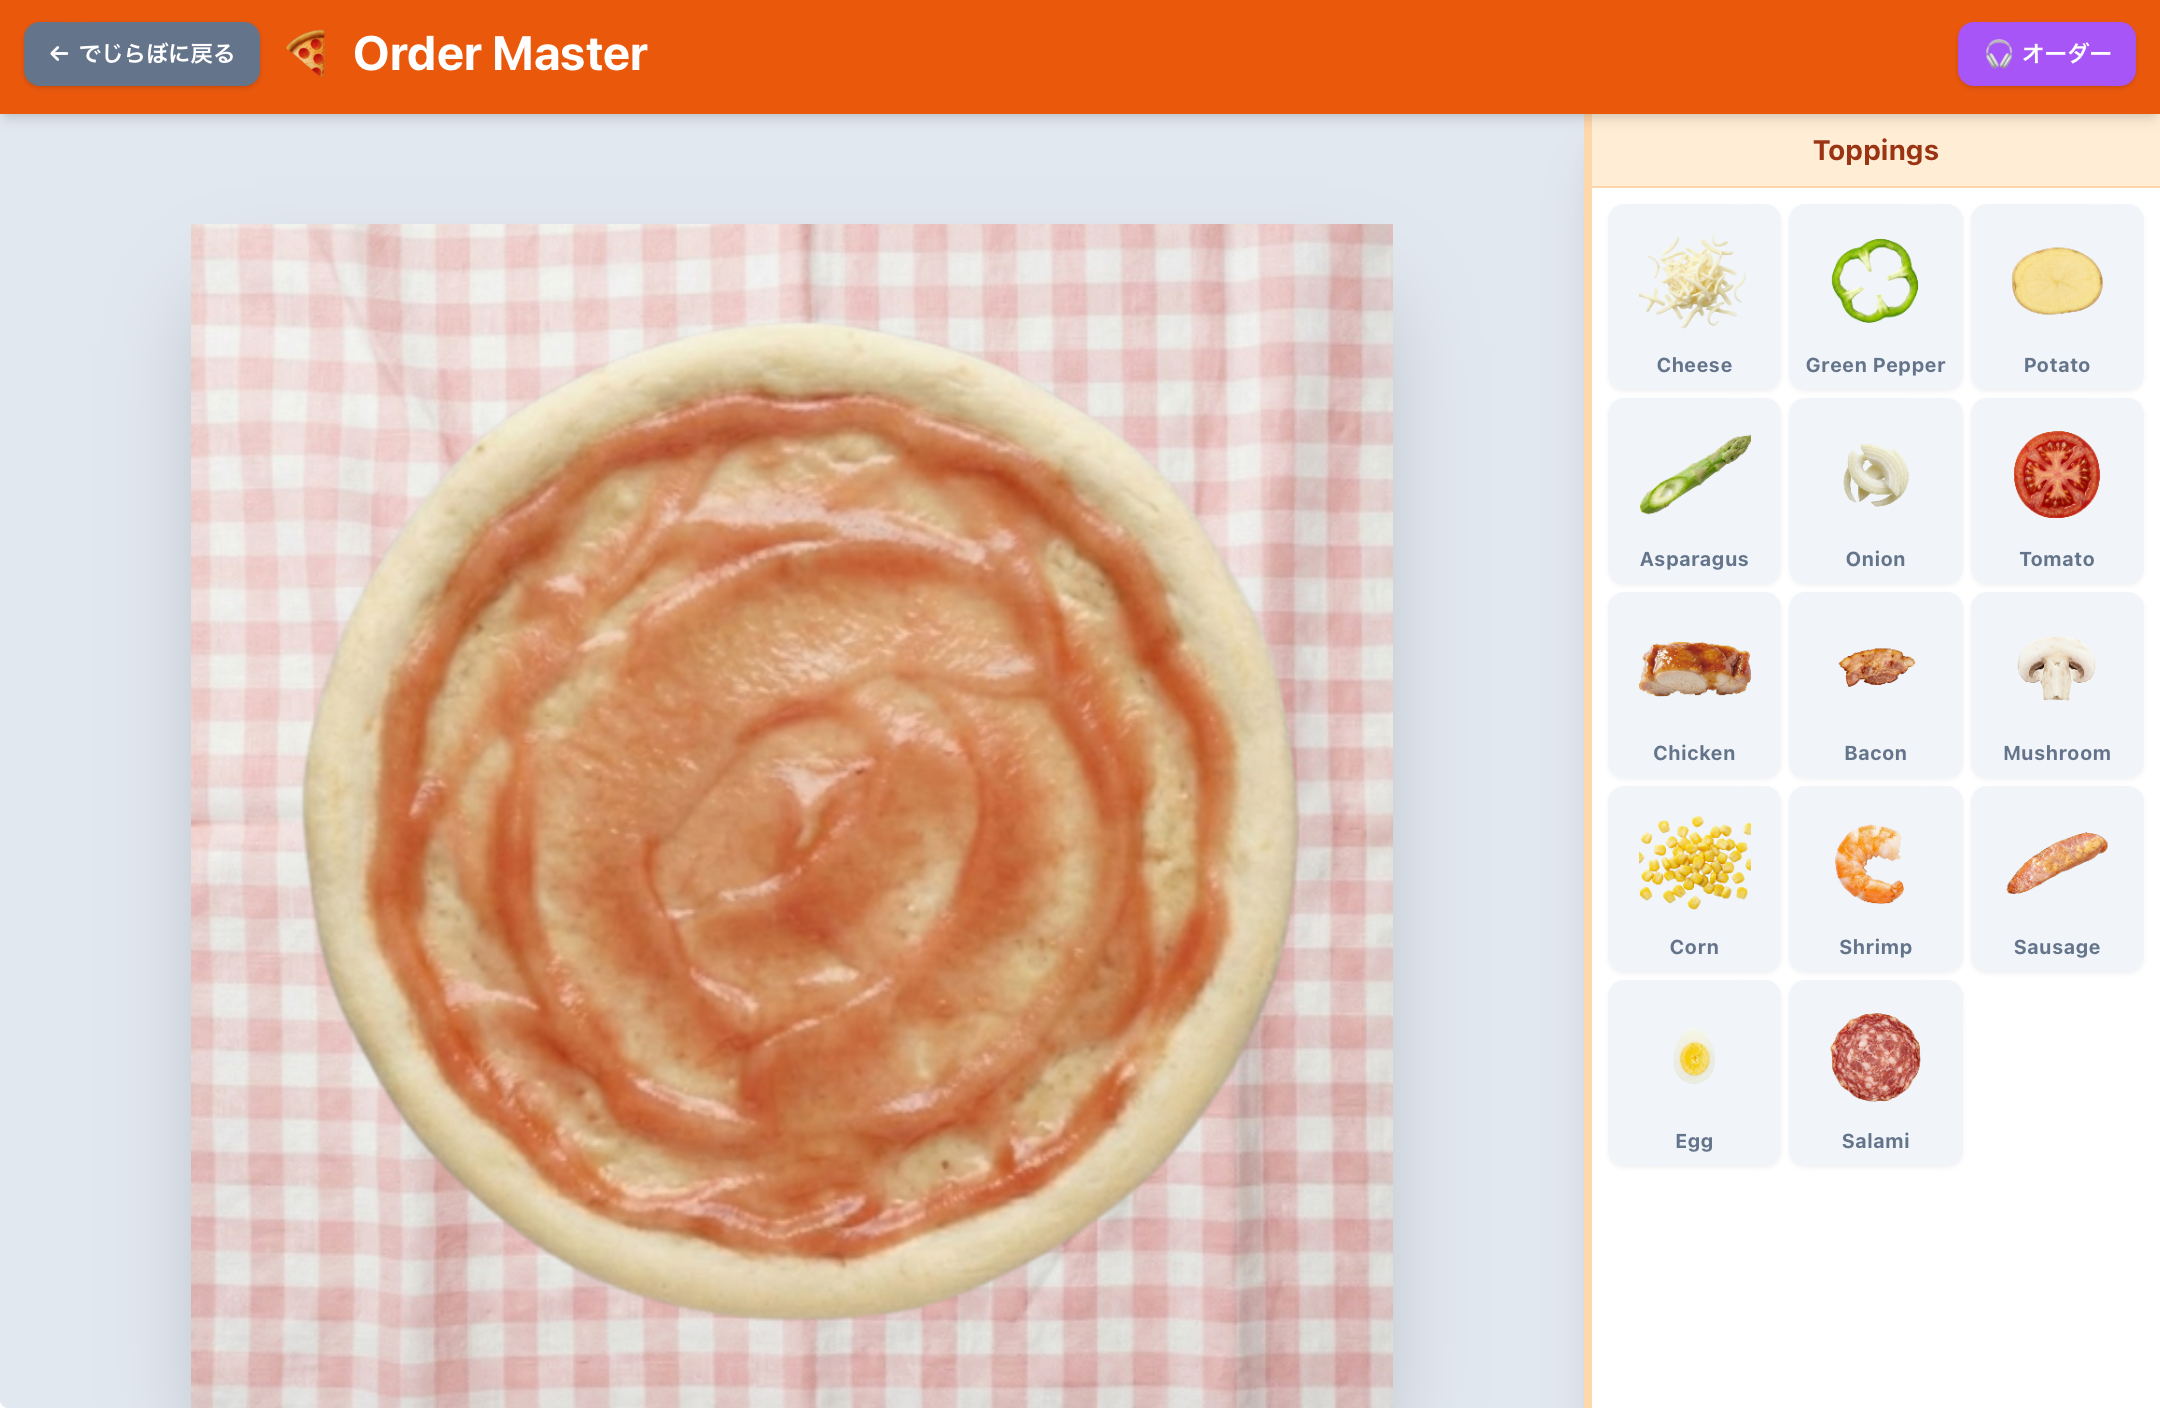The image size is (2160, 1408).
Task: Pick the Green Pepper topping
Action: [x=1875, y=297]
